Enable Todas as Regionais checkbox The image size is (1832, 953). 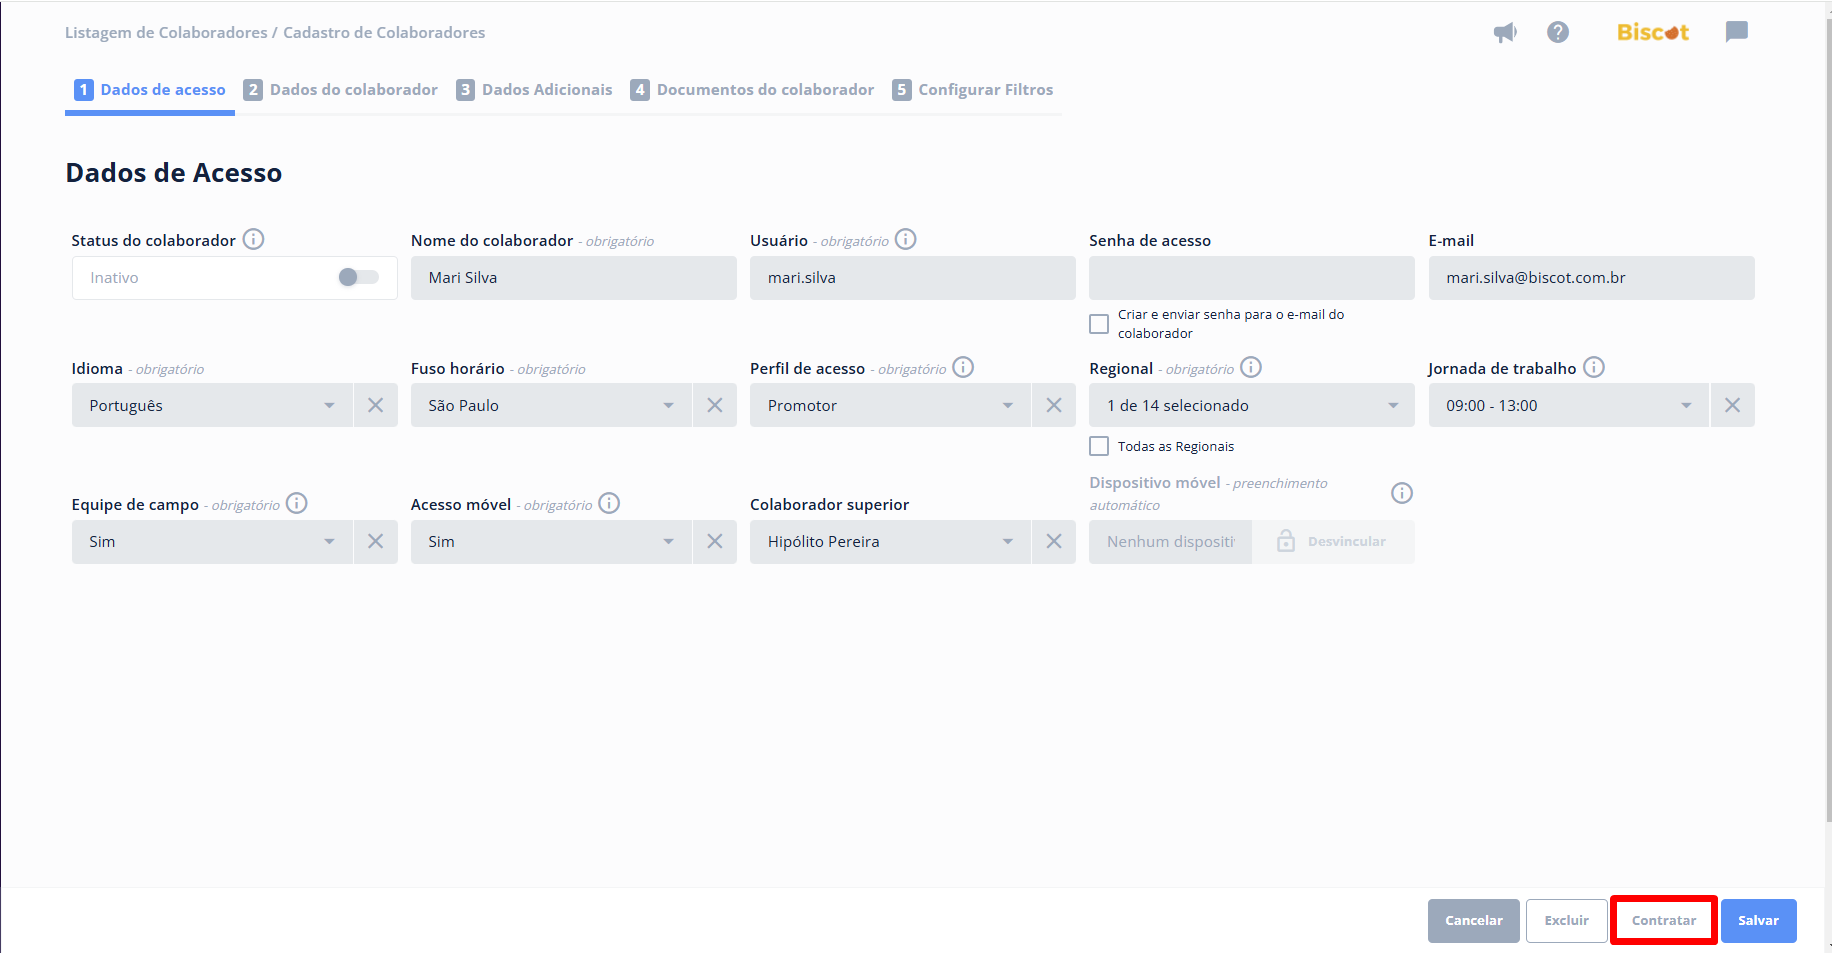pyautogui.click(x=1099, y=447)
